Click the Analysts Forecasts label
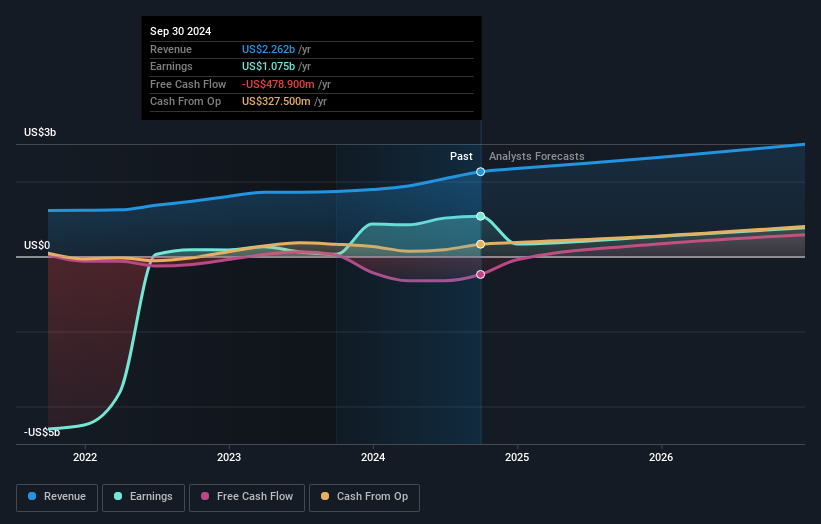821x524 pixels. coord(537,156)
